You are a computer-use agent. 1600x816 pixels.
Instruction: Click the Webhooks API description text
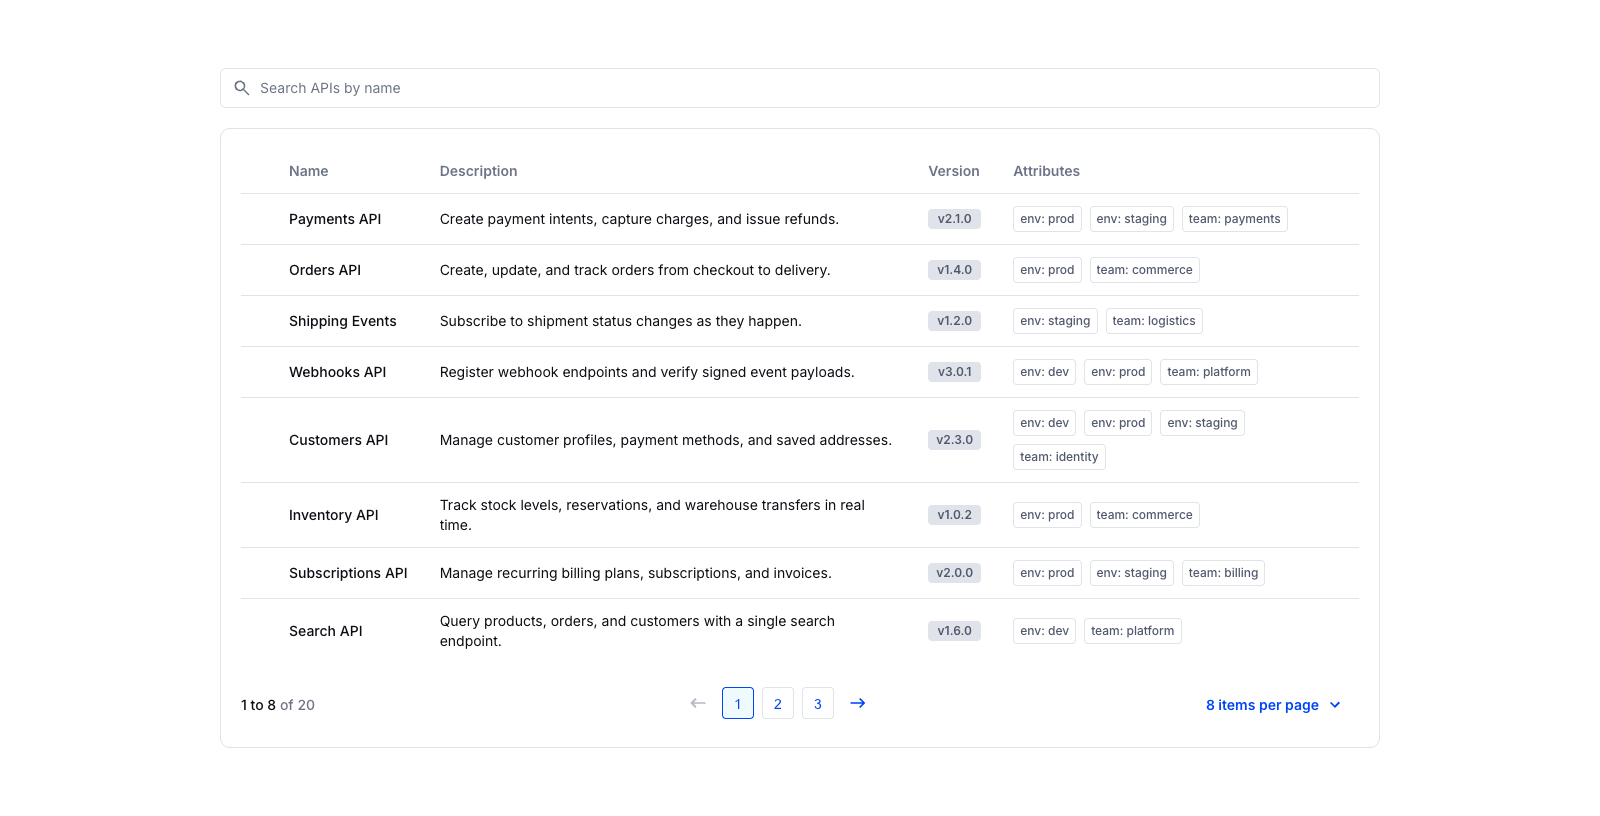647,372
